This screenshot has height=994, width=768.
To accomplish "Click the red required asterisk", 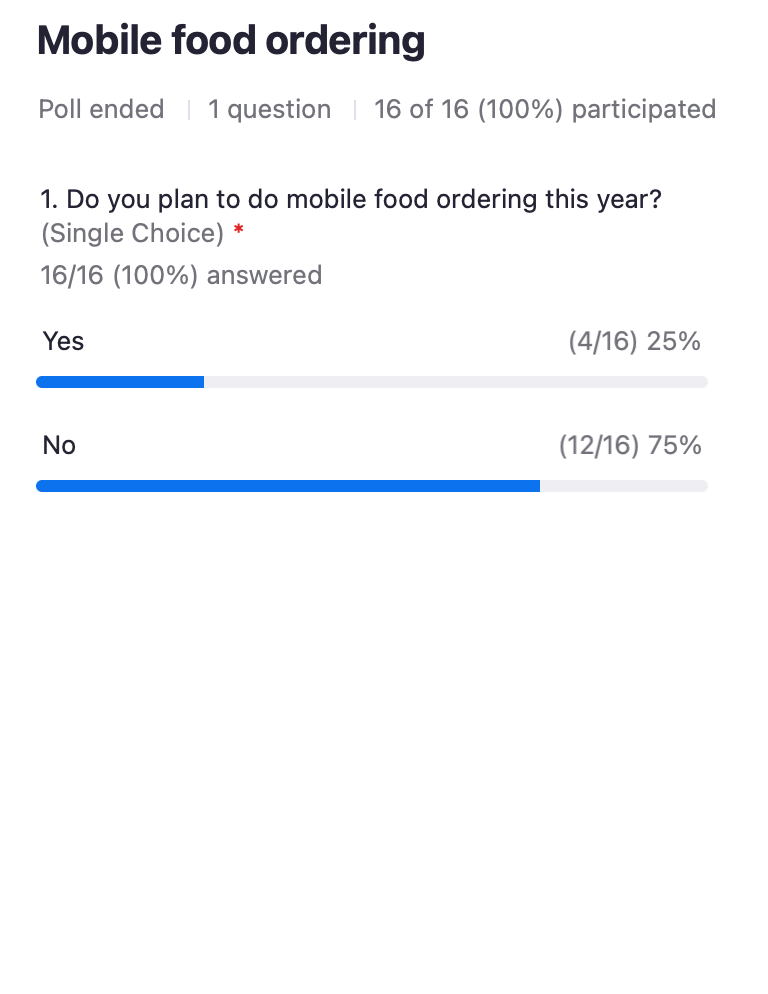I will point(238,229).
